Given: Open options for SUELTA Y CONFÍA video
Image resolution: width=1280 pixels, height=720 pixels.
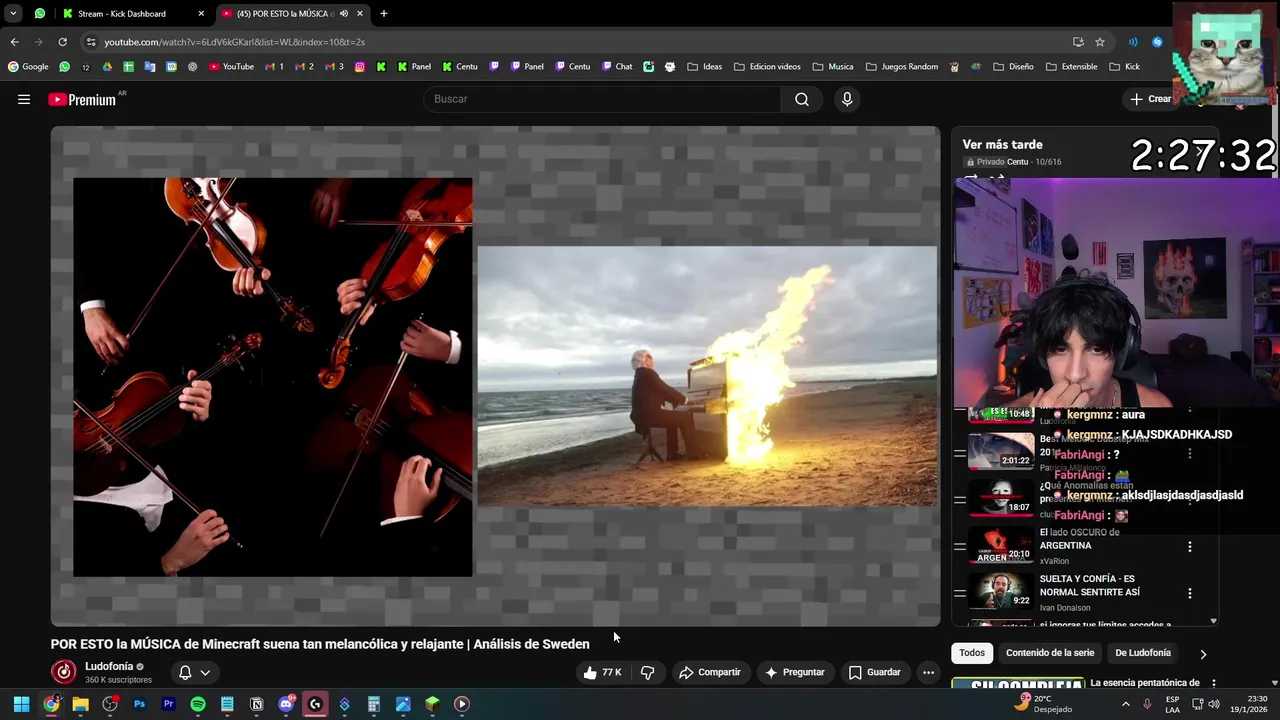Looking at the screenshot, I should click(x=1190, y=593).
